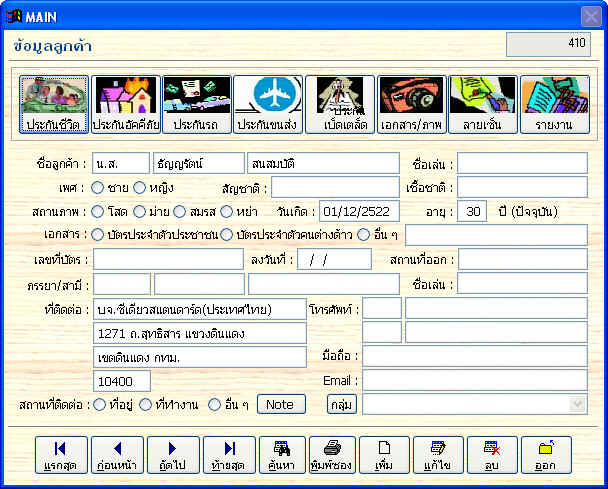608x489 pixels.
Task: Choose บัตรประจำตัวประชาชน document type option
Action: click(97, 235)
